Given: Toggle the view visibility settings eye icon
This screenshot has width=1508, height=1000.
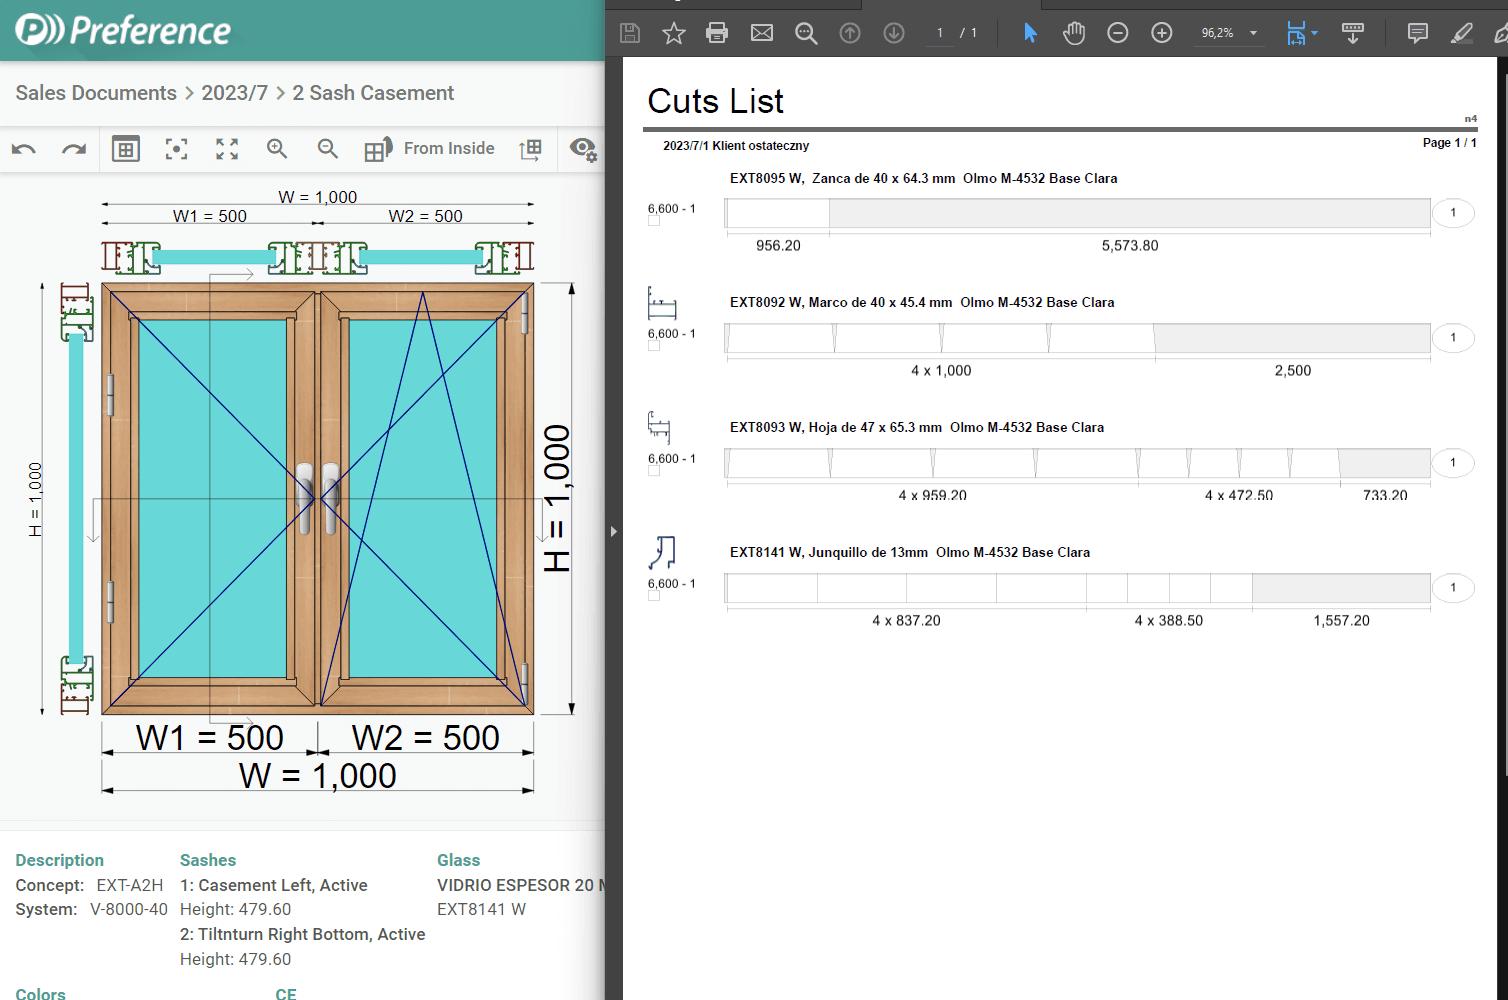Looking at the screenshot, I should (x=583, y=149).
